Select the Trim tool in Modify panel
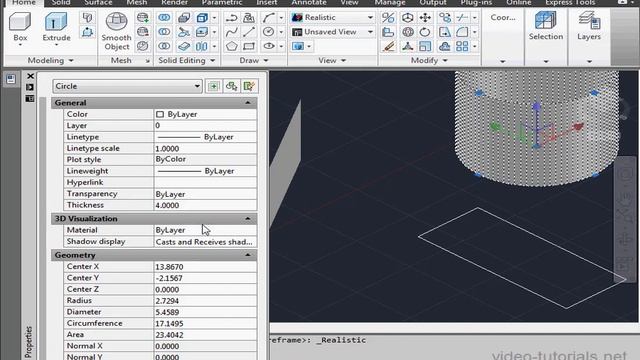The height and width of the screenshot is (360, 640). click(x=462, y=18)
